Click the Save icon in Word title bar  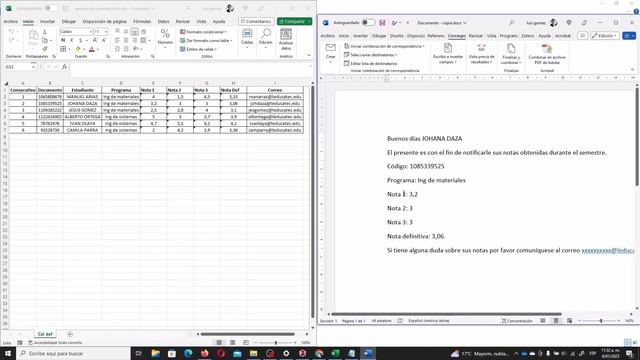point(382,23)
